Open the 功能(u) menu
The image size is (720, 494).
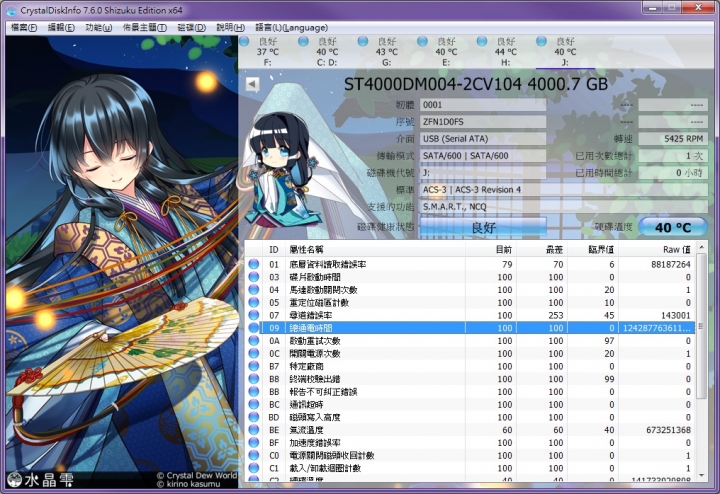pos(99,28)
